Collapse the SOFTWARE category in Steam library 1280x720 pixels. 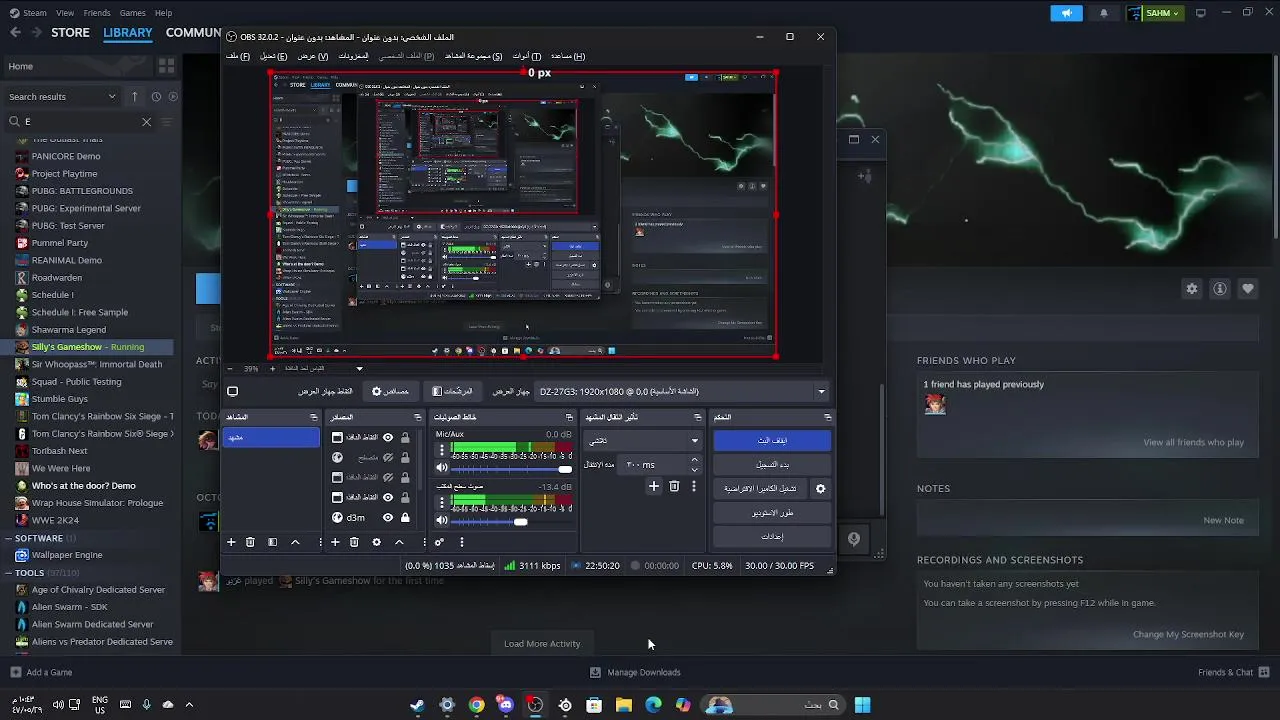point(8,538)
